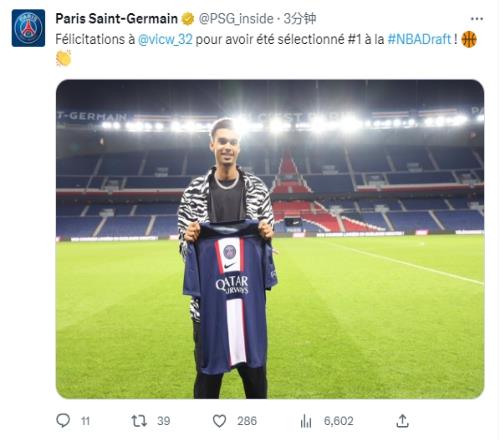Open the @vicw_32 mention link
500x440 pixels.
point(165,39)
